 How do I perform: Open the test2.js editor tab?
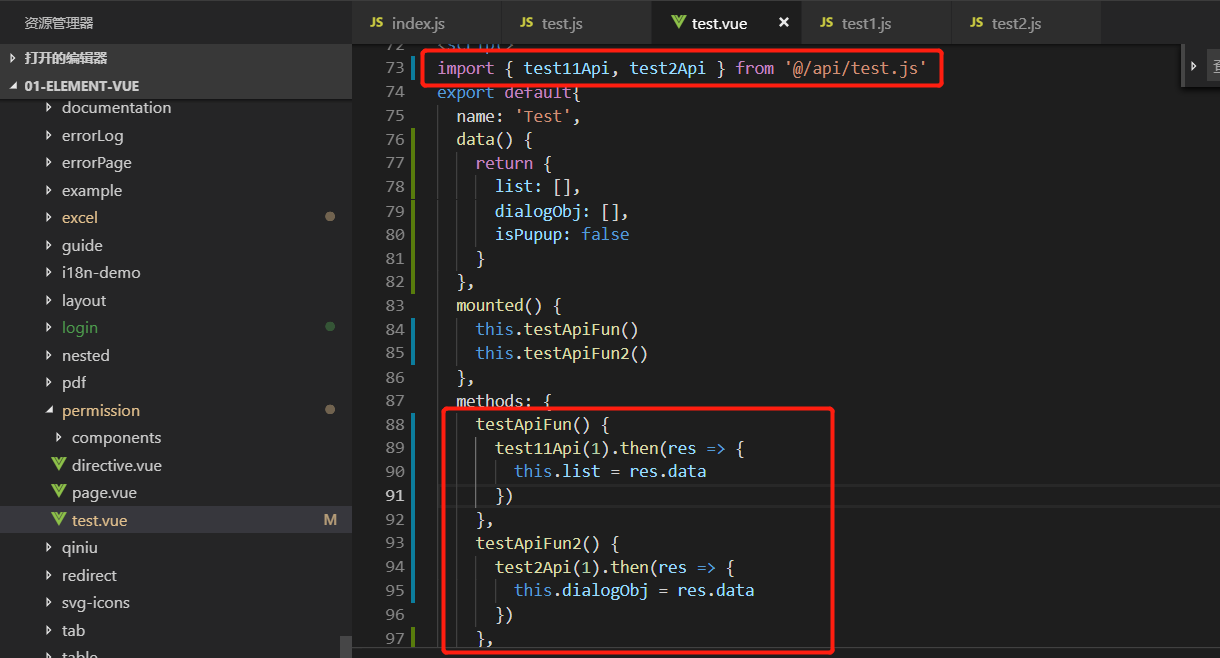(x=1026, y=22)
